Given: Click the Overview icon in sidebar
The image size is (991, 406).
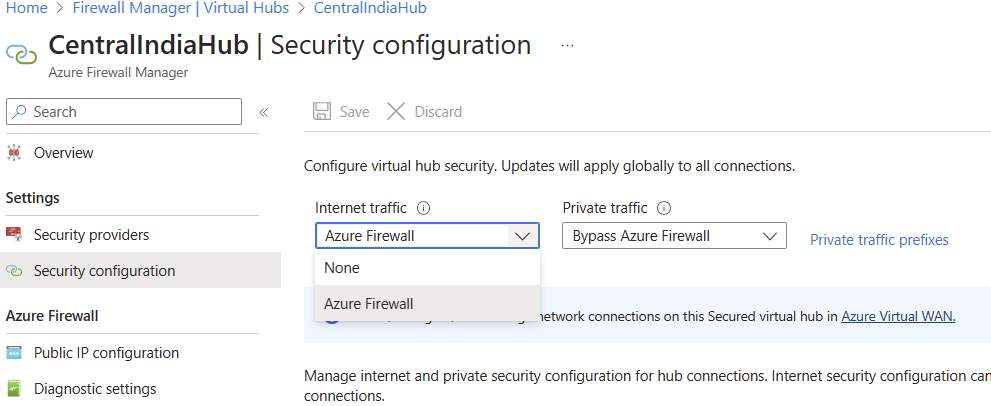Looking at the screenshot, I should pos(14,153).
